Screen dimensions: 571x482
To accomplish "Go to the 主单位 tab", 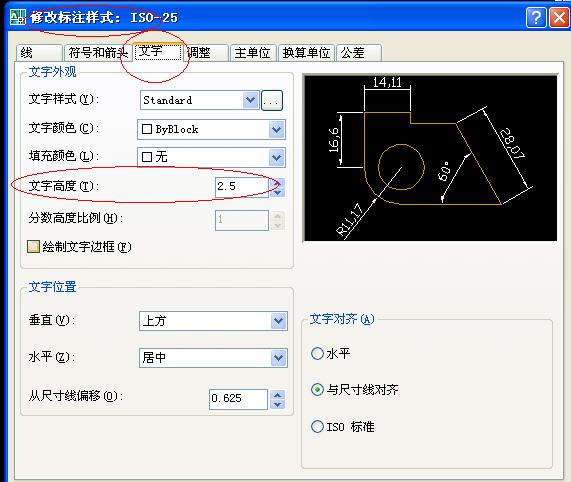I will click(x=252, y=53).
